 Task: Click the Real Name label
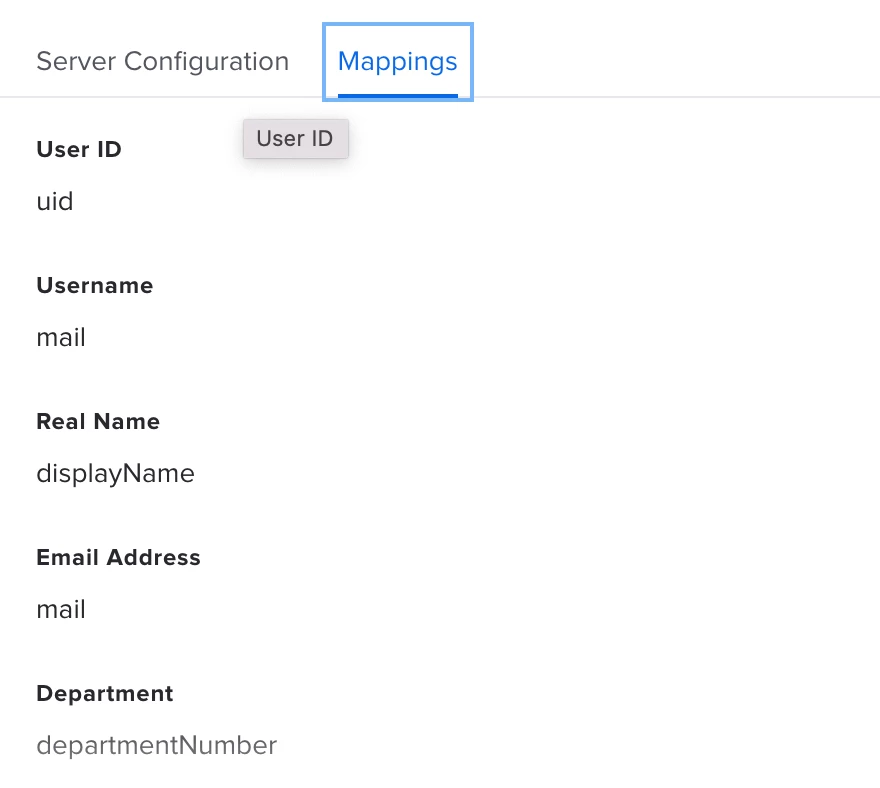coord(98,421)
